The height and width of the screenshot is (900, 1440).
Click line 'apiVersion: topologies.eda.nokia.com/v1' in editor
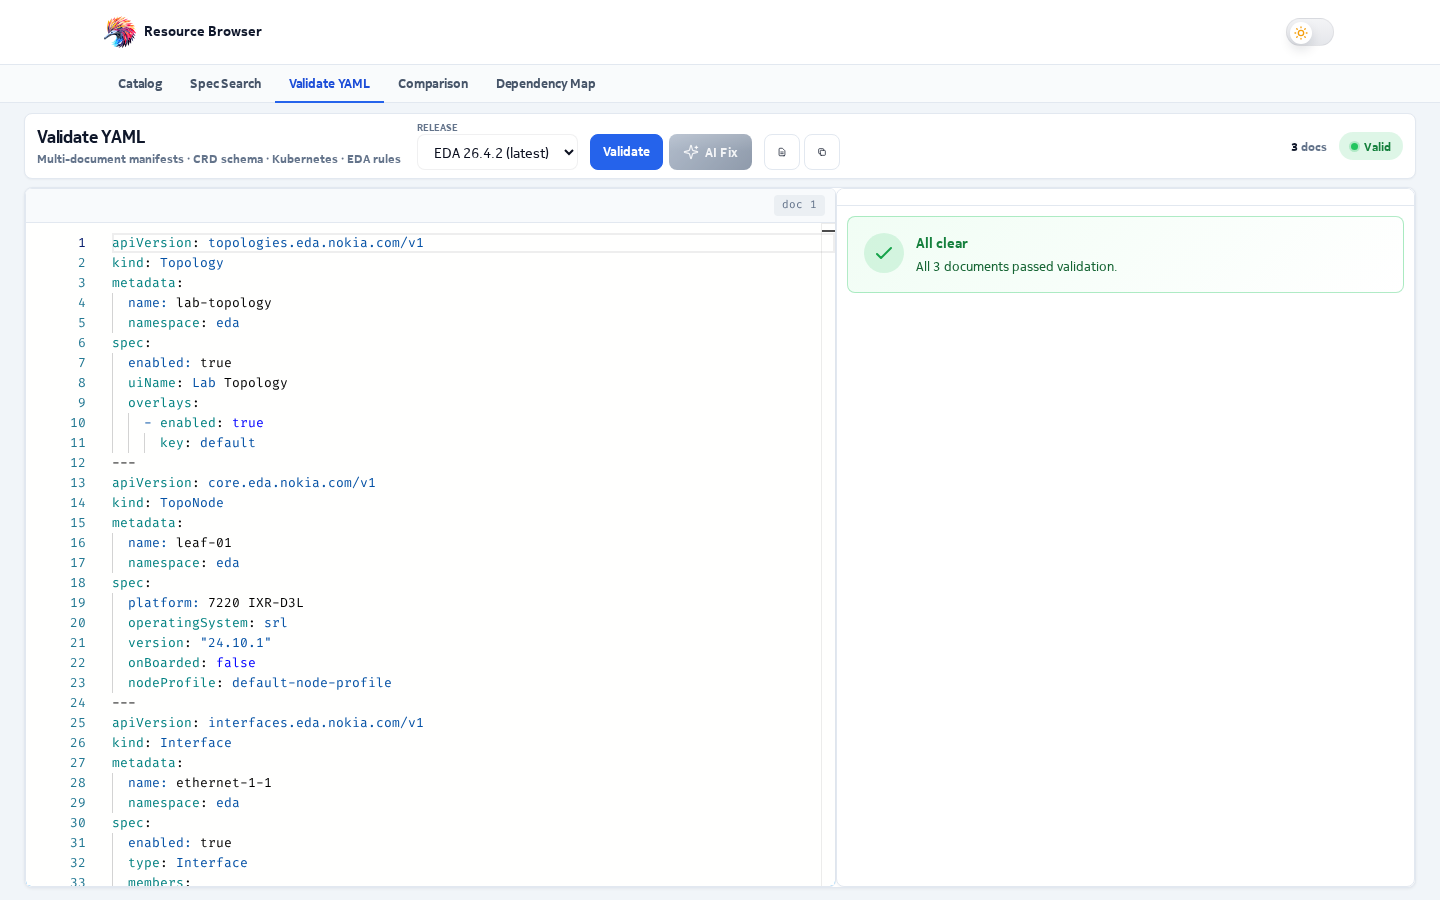pyautogui.click(x=268, y=243)
